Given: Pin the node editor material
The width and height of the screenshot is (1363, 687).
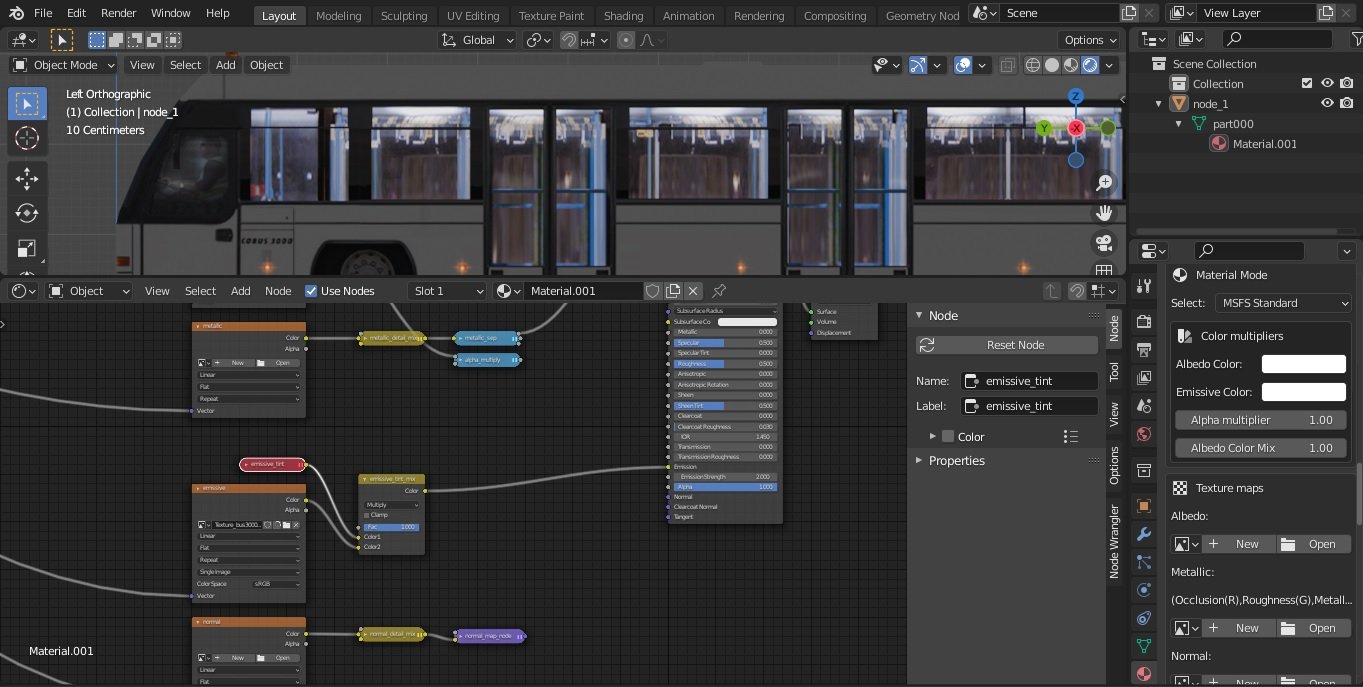Looking at the screenshot, I should coord(719,291).
